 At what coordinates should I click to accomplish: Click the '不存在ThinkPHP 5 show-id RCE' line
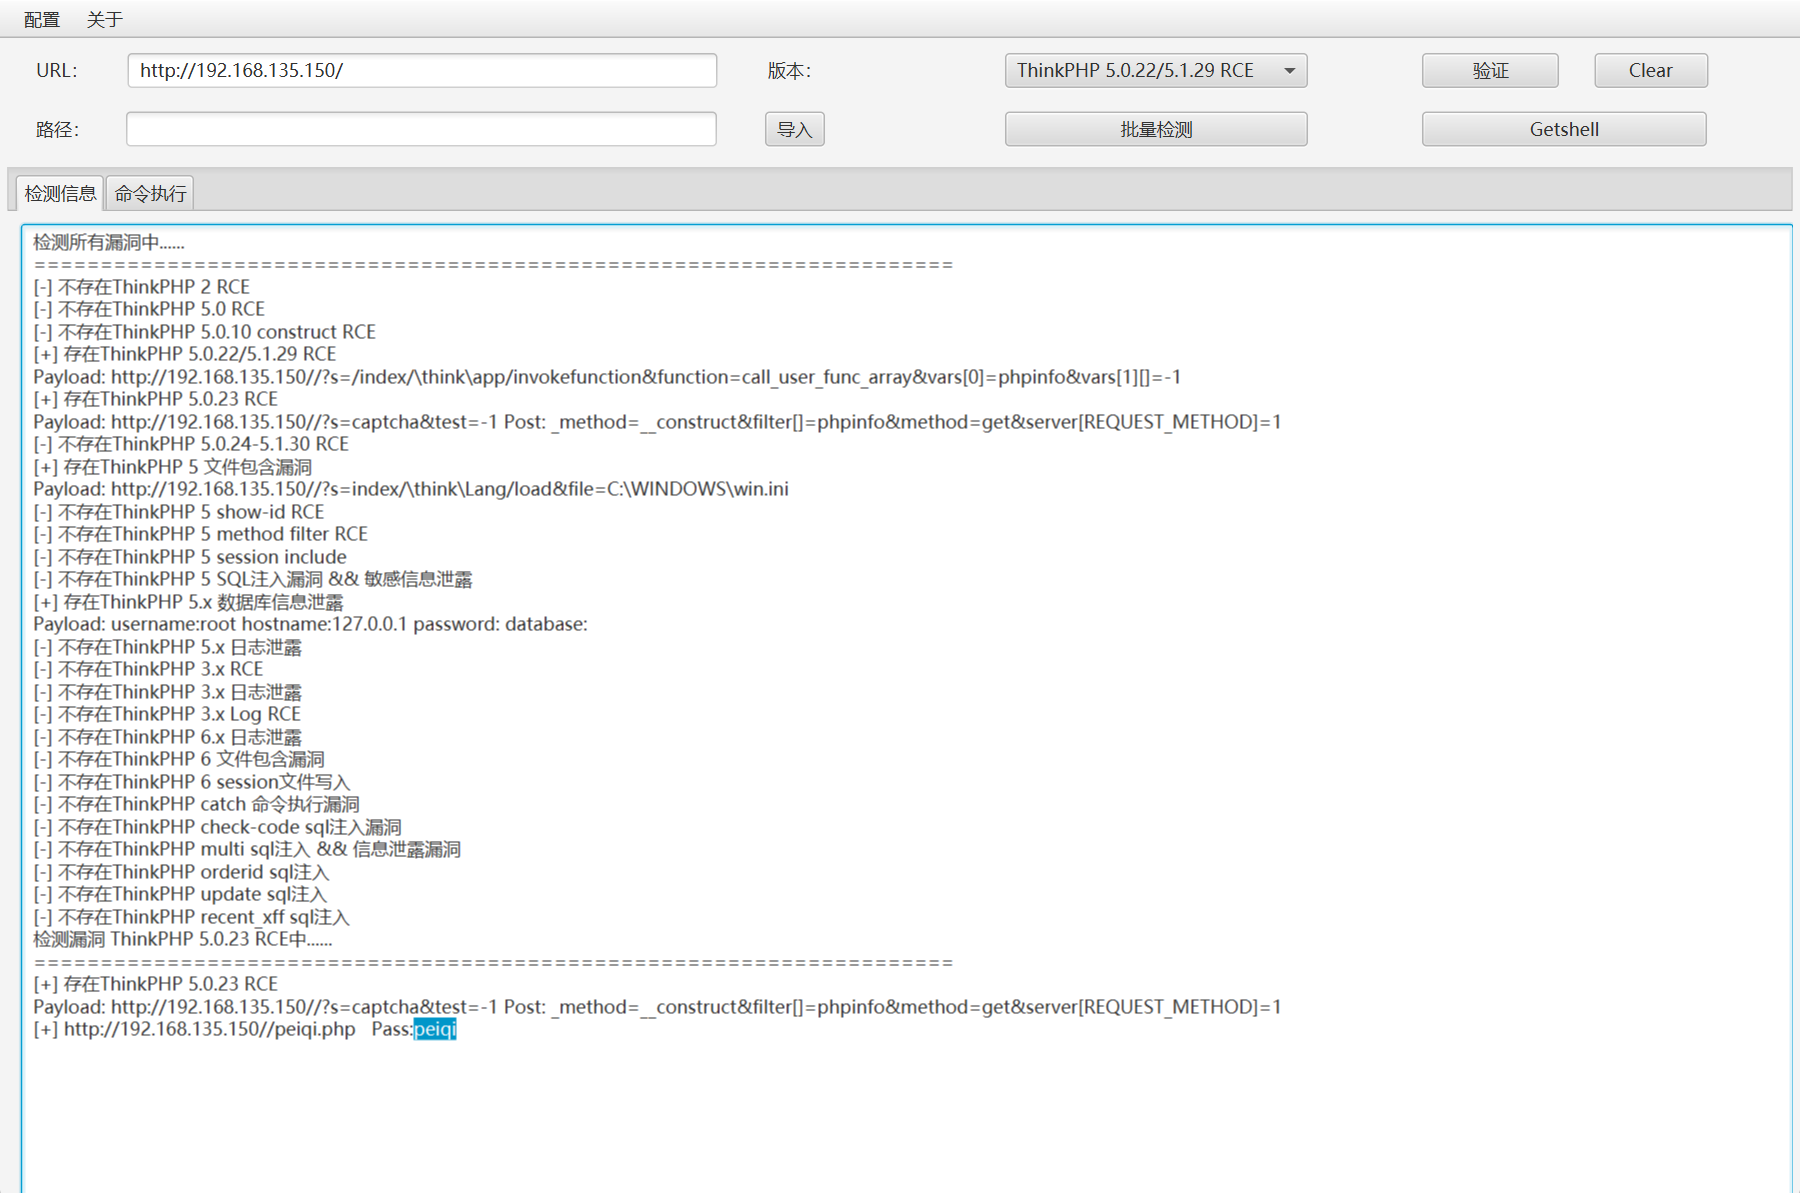179,512
